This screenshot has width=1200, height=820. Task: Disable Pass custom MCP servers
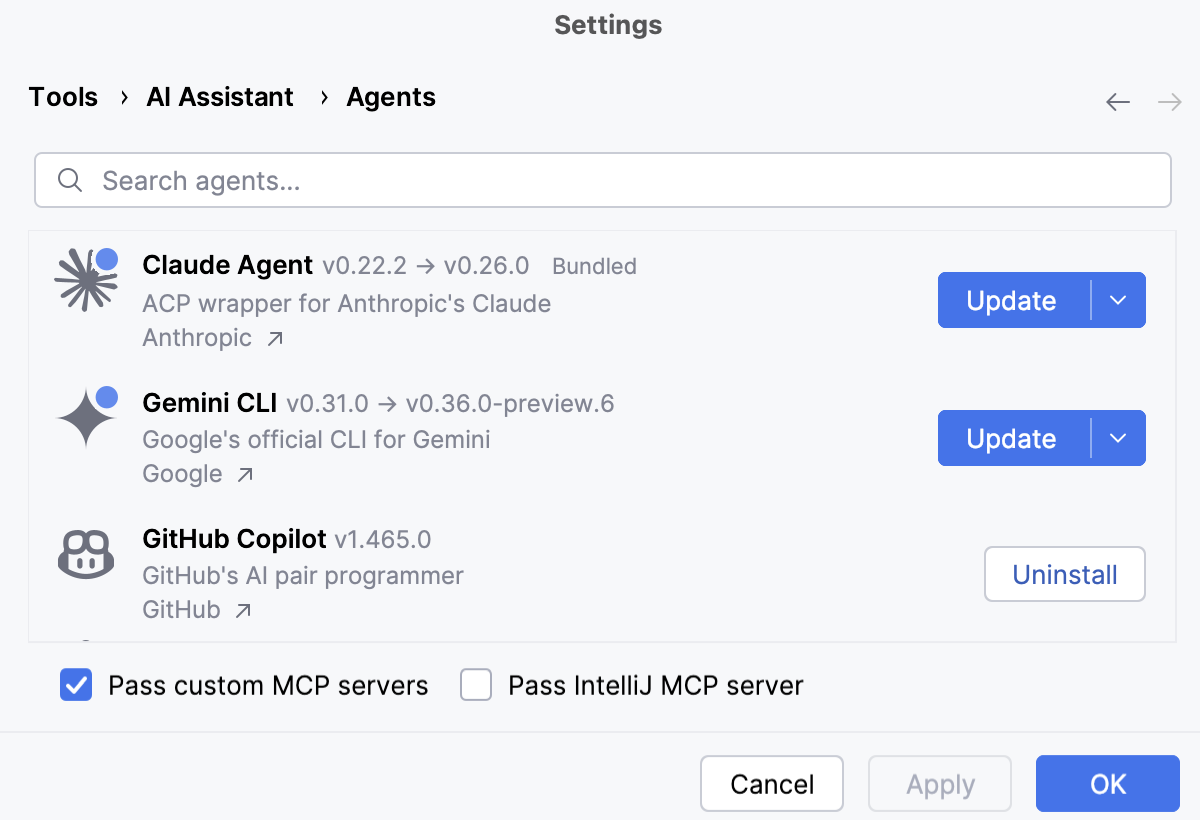coord(76,685)
